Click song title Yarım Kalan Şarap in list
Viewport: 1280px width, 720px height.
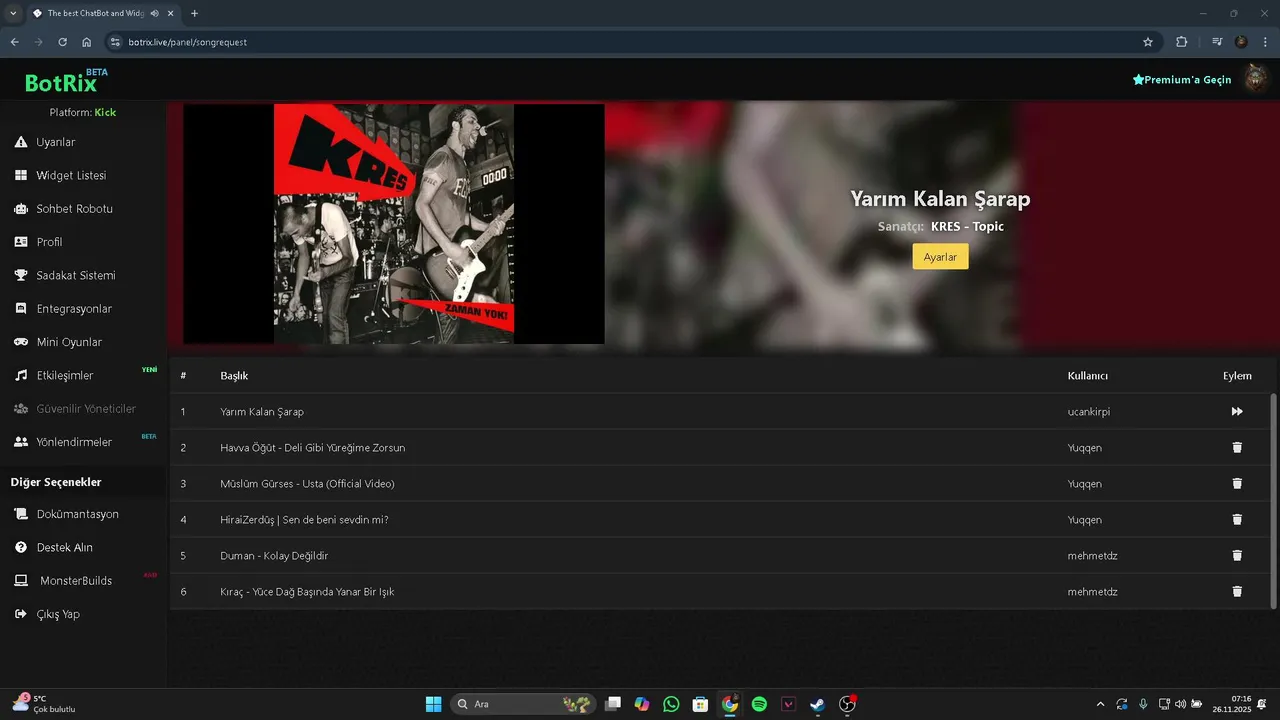(x=262, y=412)
